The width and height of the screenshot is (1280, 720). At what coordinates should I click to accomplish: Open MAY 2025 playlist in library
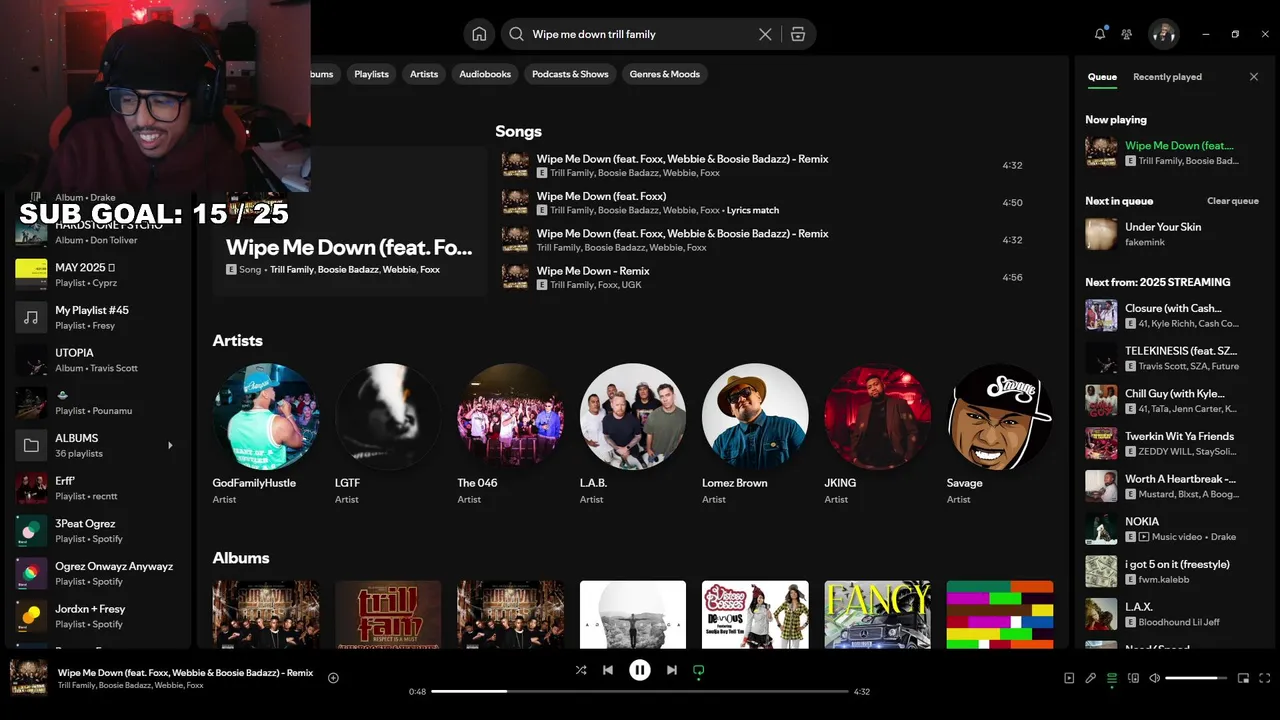click(x=98, y=275)
